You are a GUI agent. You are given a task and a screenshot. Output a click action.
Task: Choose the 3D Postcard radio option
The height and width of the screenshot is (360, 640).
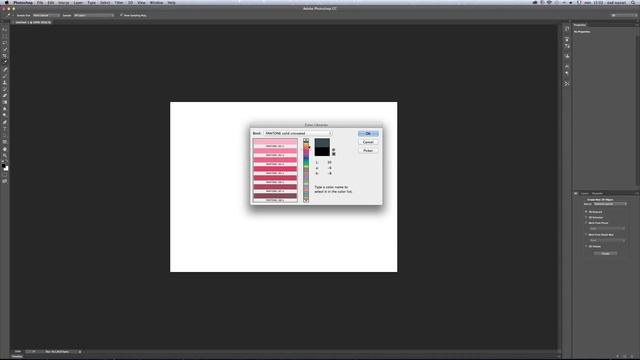586,212
